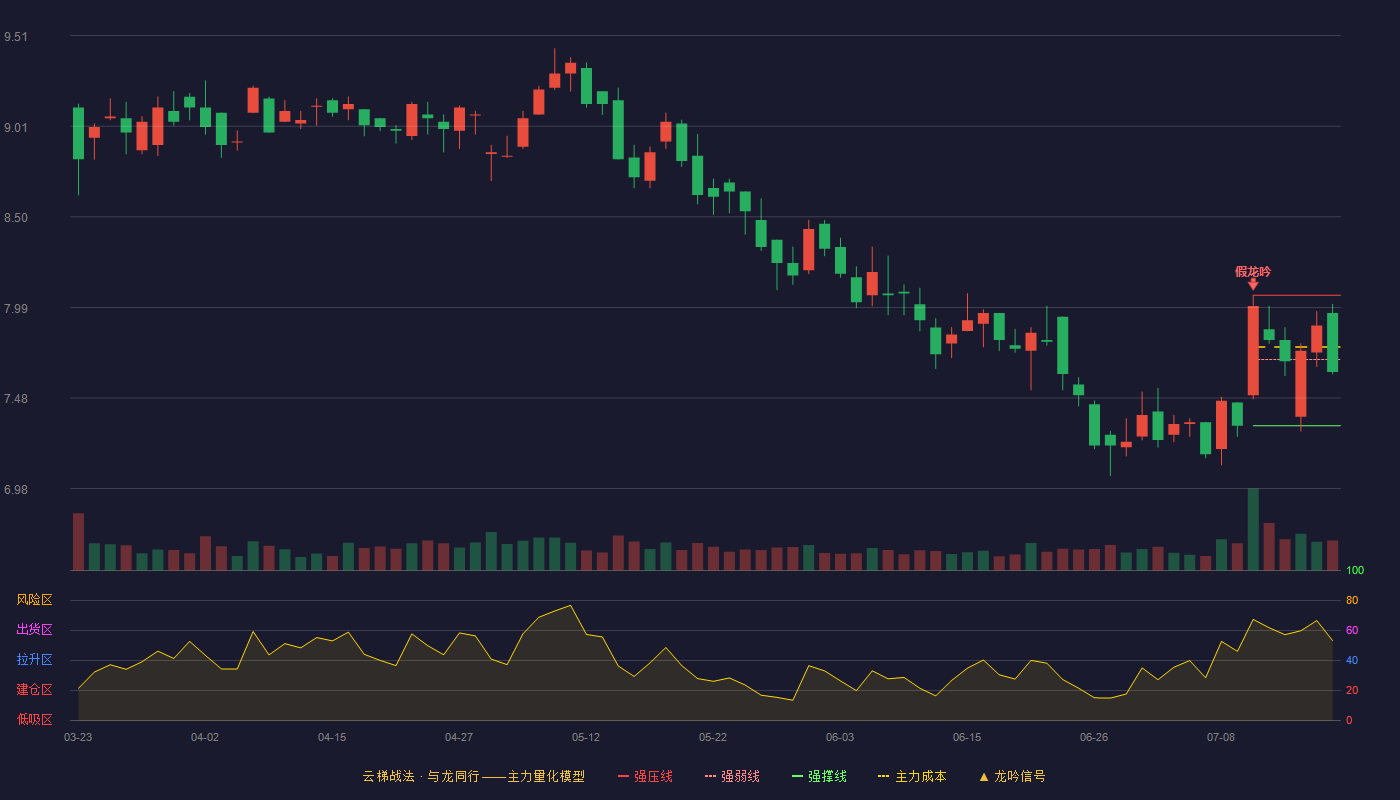Click the 假龙吟 signal text label
Image resolution: width=1400 pixels, height=800 pixels.
1253,271
